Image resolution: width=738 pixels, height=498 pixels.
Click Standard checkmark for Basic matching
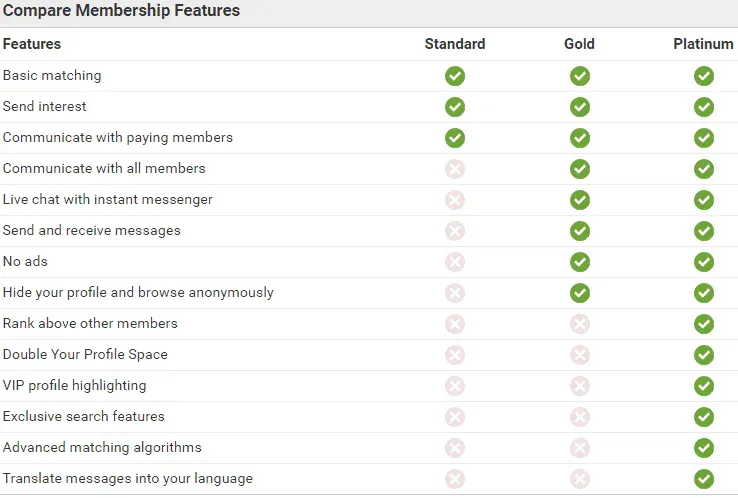[455, 76]
